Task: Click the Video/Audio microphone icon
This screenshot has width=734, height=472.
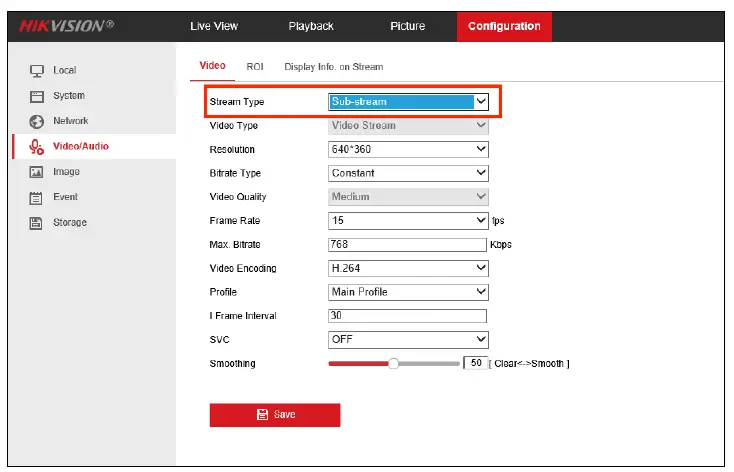Action: pos(37,147)
